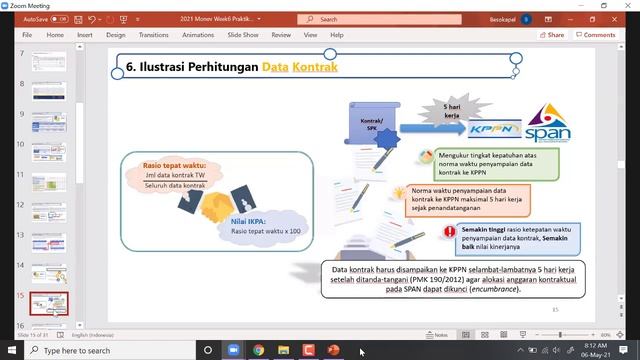Screen dimensions: 640x360
Task: Go to the Review tab
Action: coord(281,35)
